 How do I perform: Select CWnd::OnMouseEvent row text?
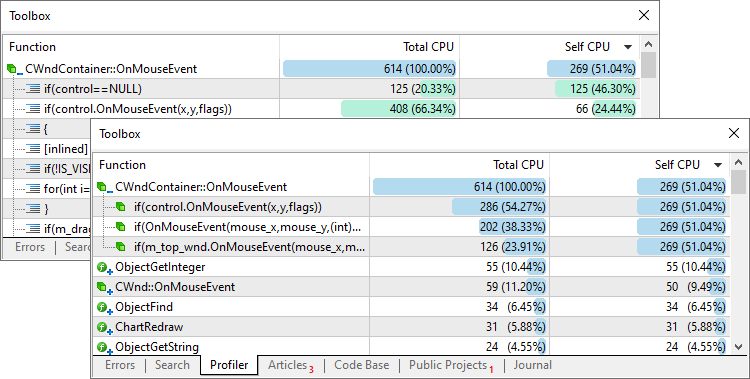(175, 287)
